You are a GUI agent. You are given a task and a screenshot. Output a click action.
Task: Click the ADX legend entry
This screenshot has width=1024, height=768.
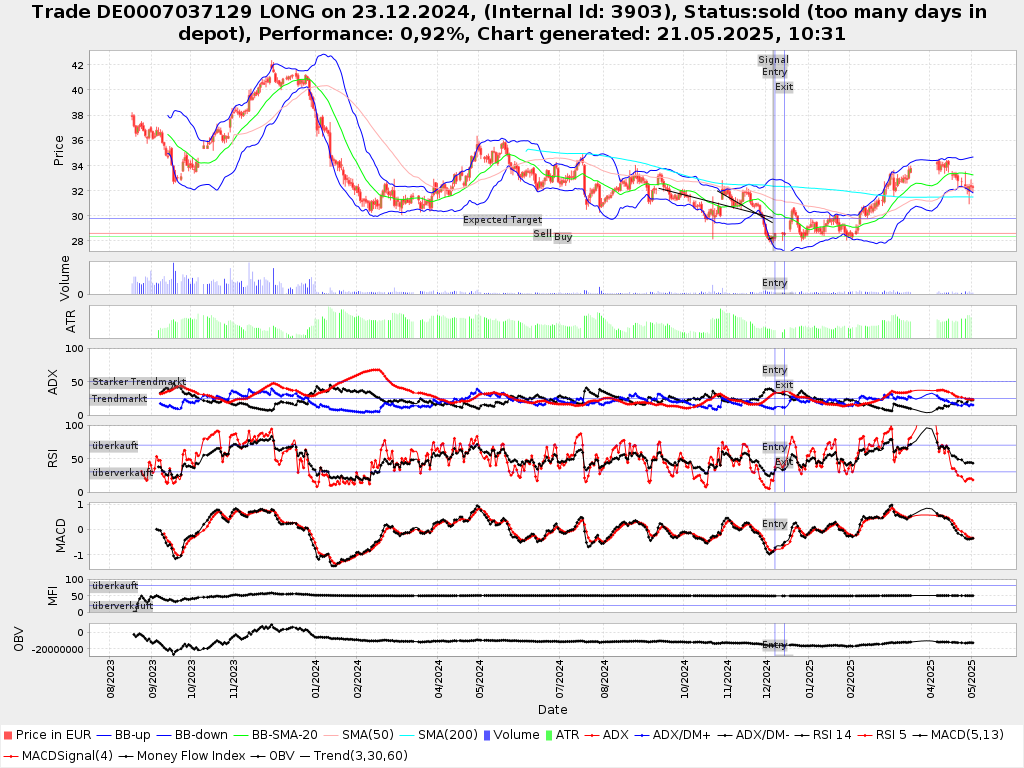tap(612, 735)
